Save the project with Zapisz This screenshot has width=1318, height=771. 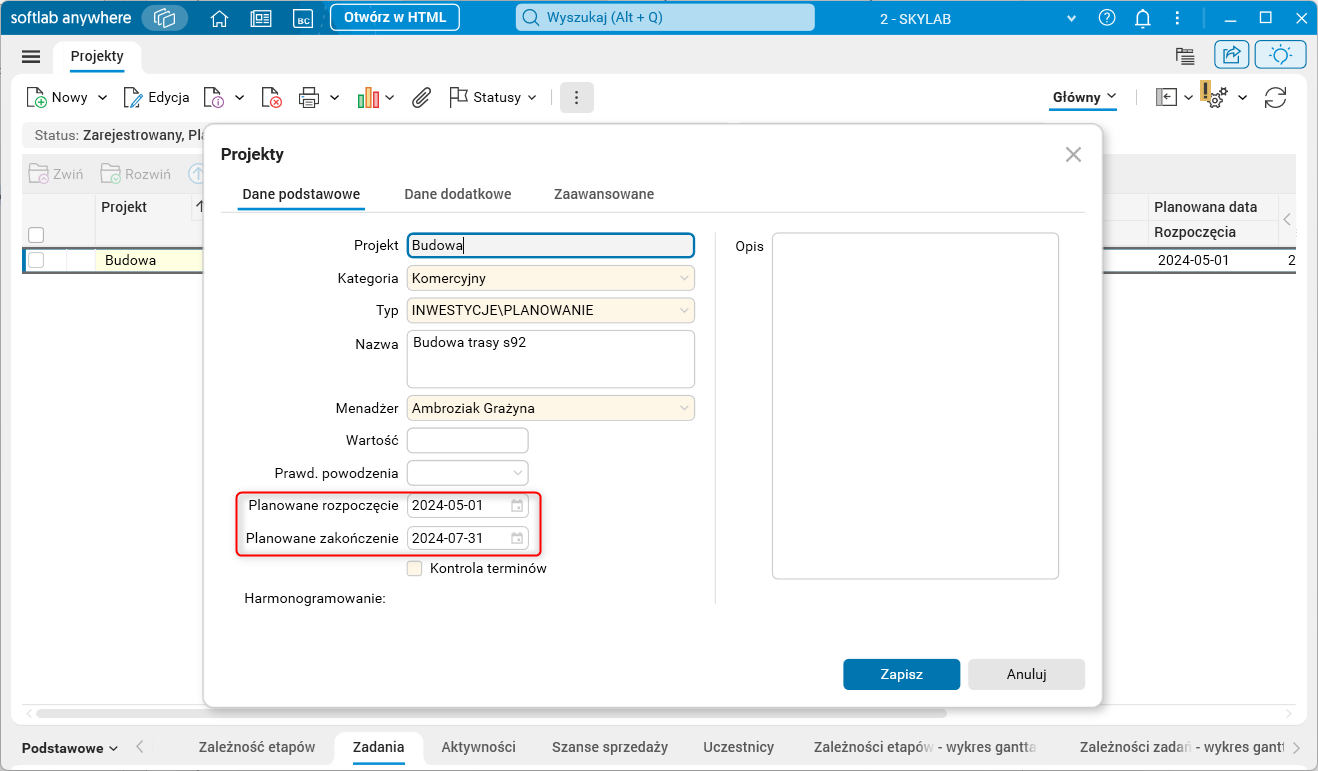tap(902, 674)
